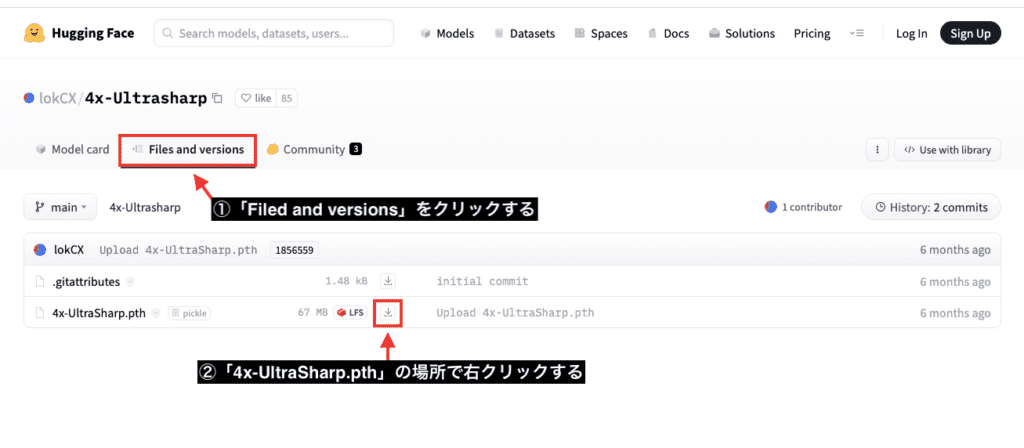Screen dimensions: 1024x448
Task: Click the LFS badge
Action: coord(351,313)
